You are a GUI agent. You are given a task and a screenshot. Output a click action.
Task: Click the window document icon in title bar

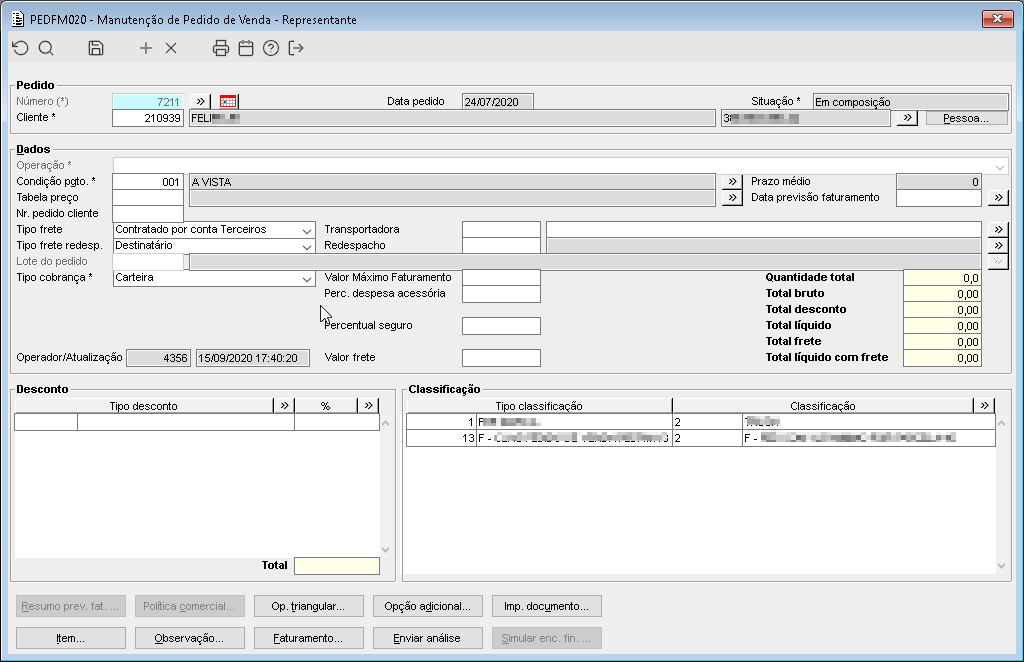click(x=18, y=20)
